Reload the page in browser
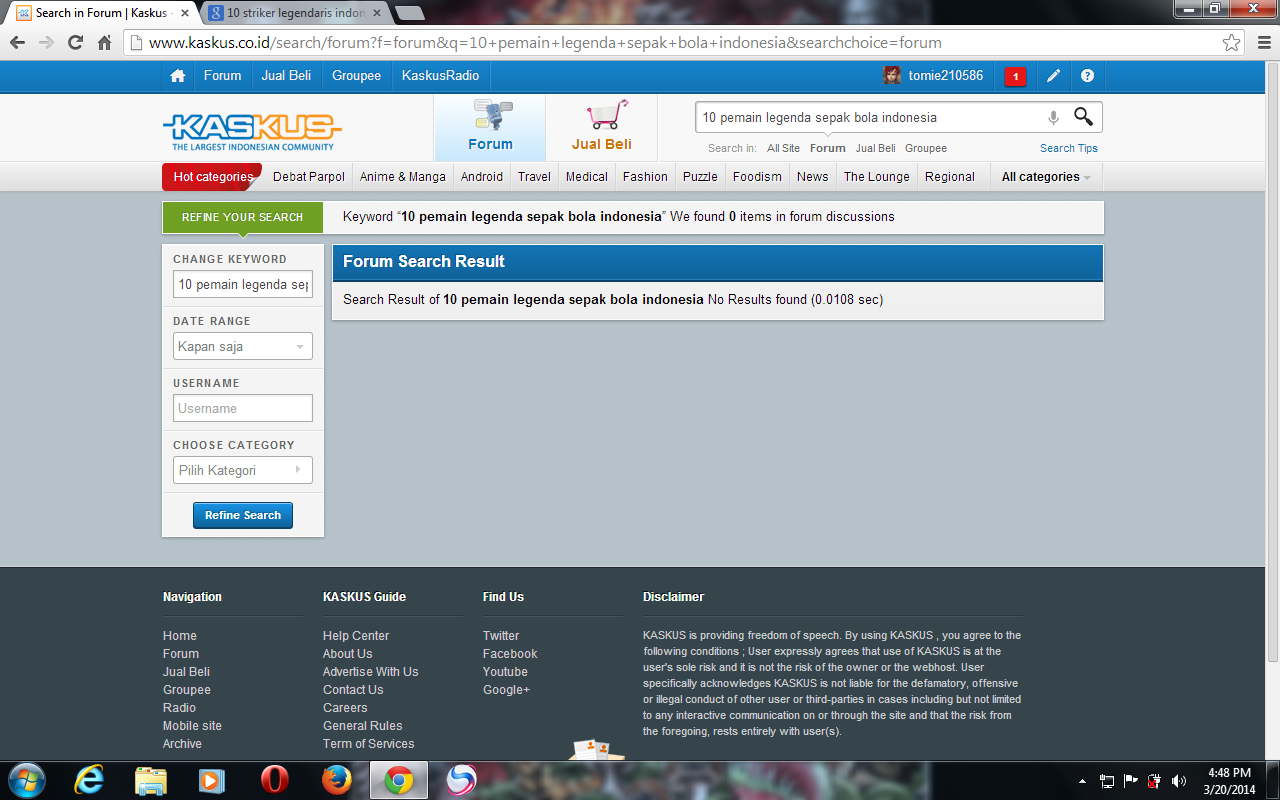The width and height of the screenshot is (1280, 800). tap(75, 43)
